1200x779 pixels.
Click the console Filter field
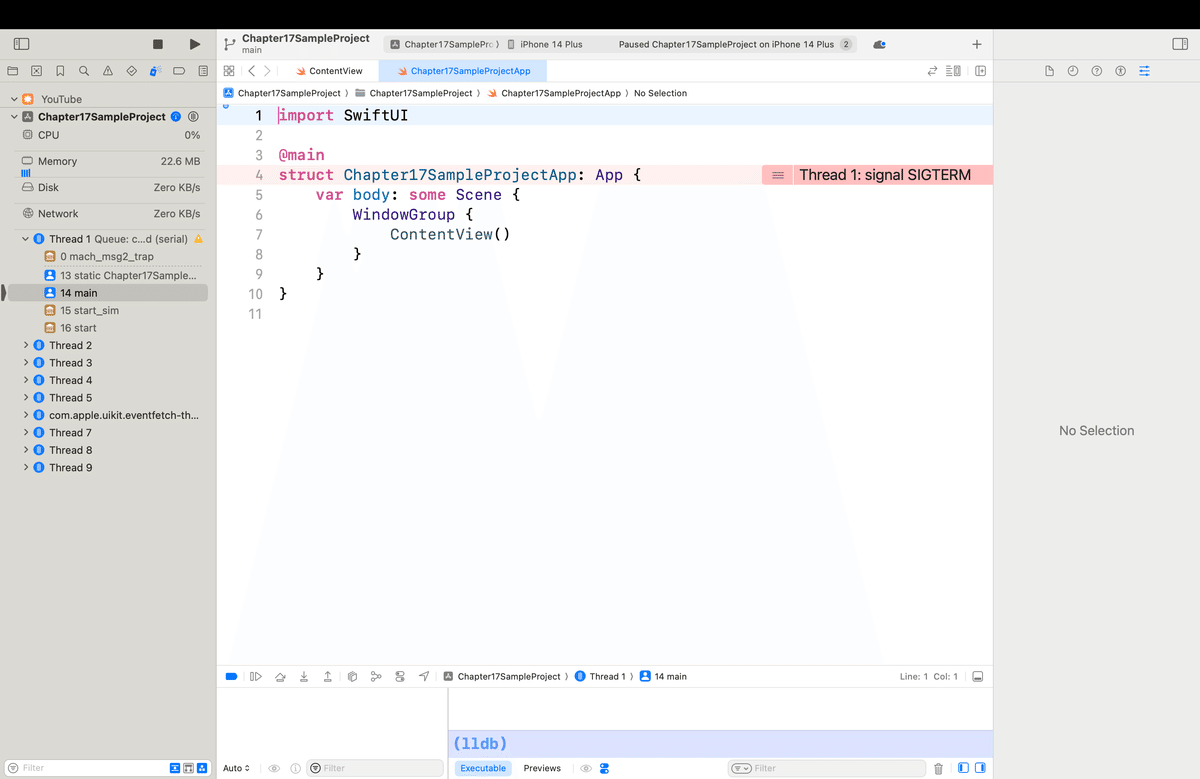[827, 768]
